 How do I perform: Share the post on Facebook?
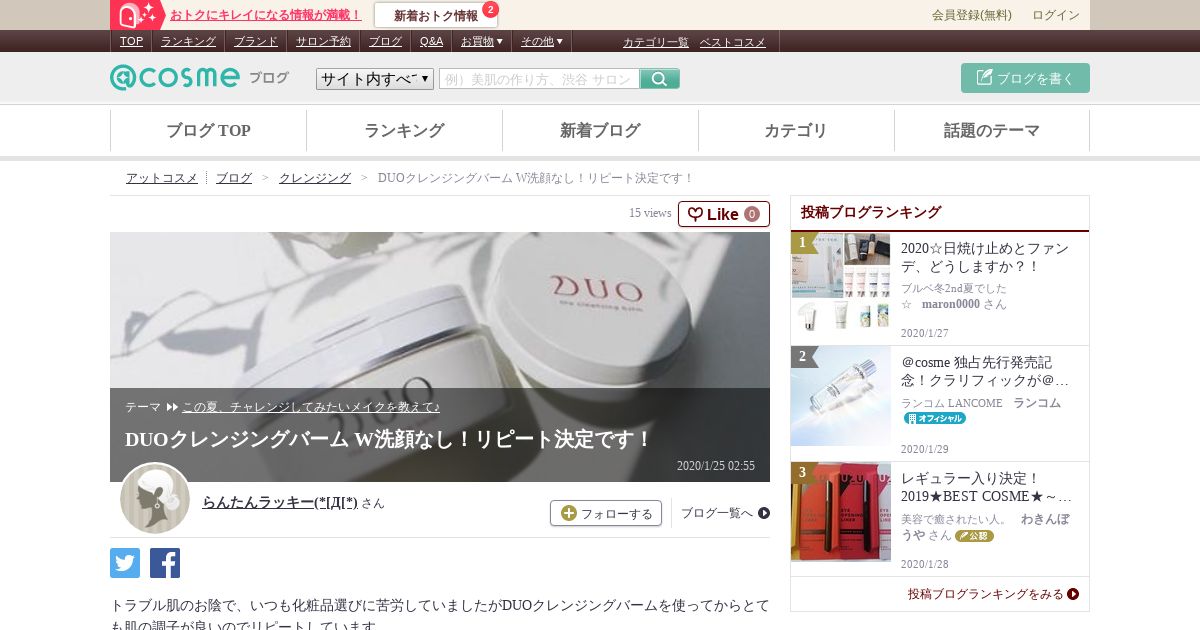(x=165, y=563)
